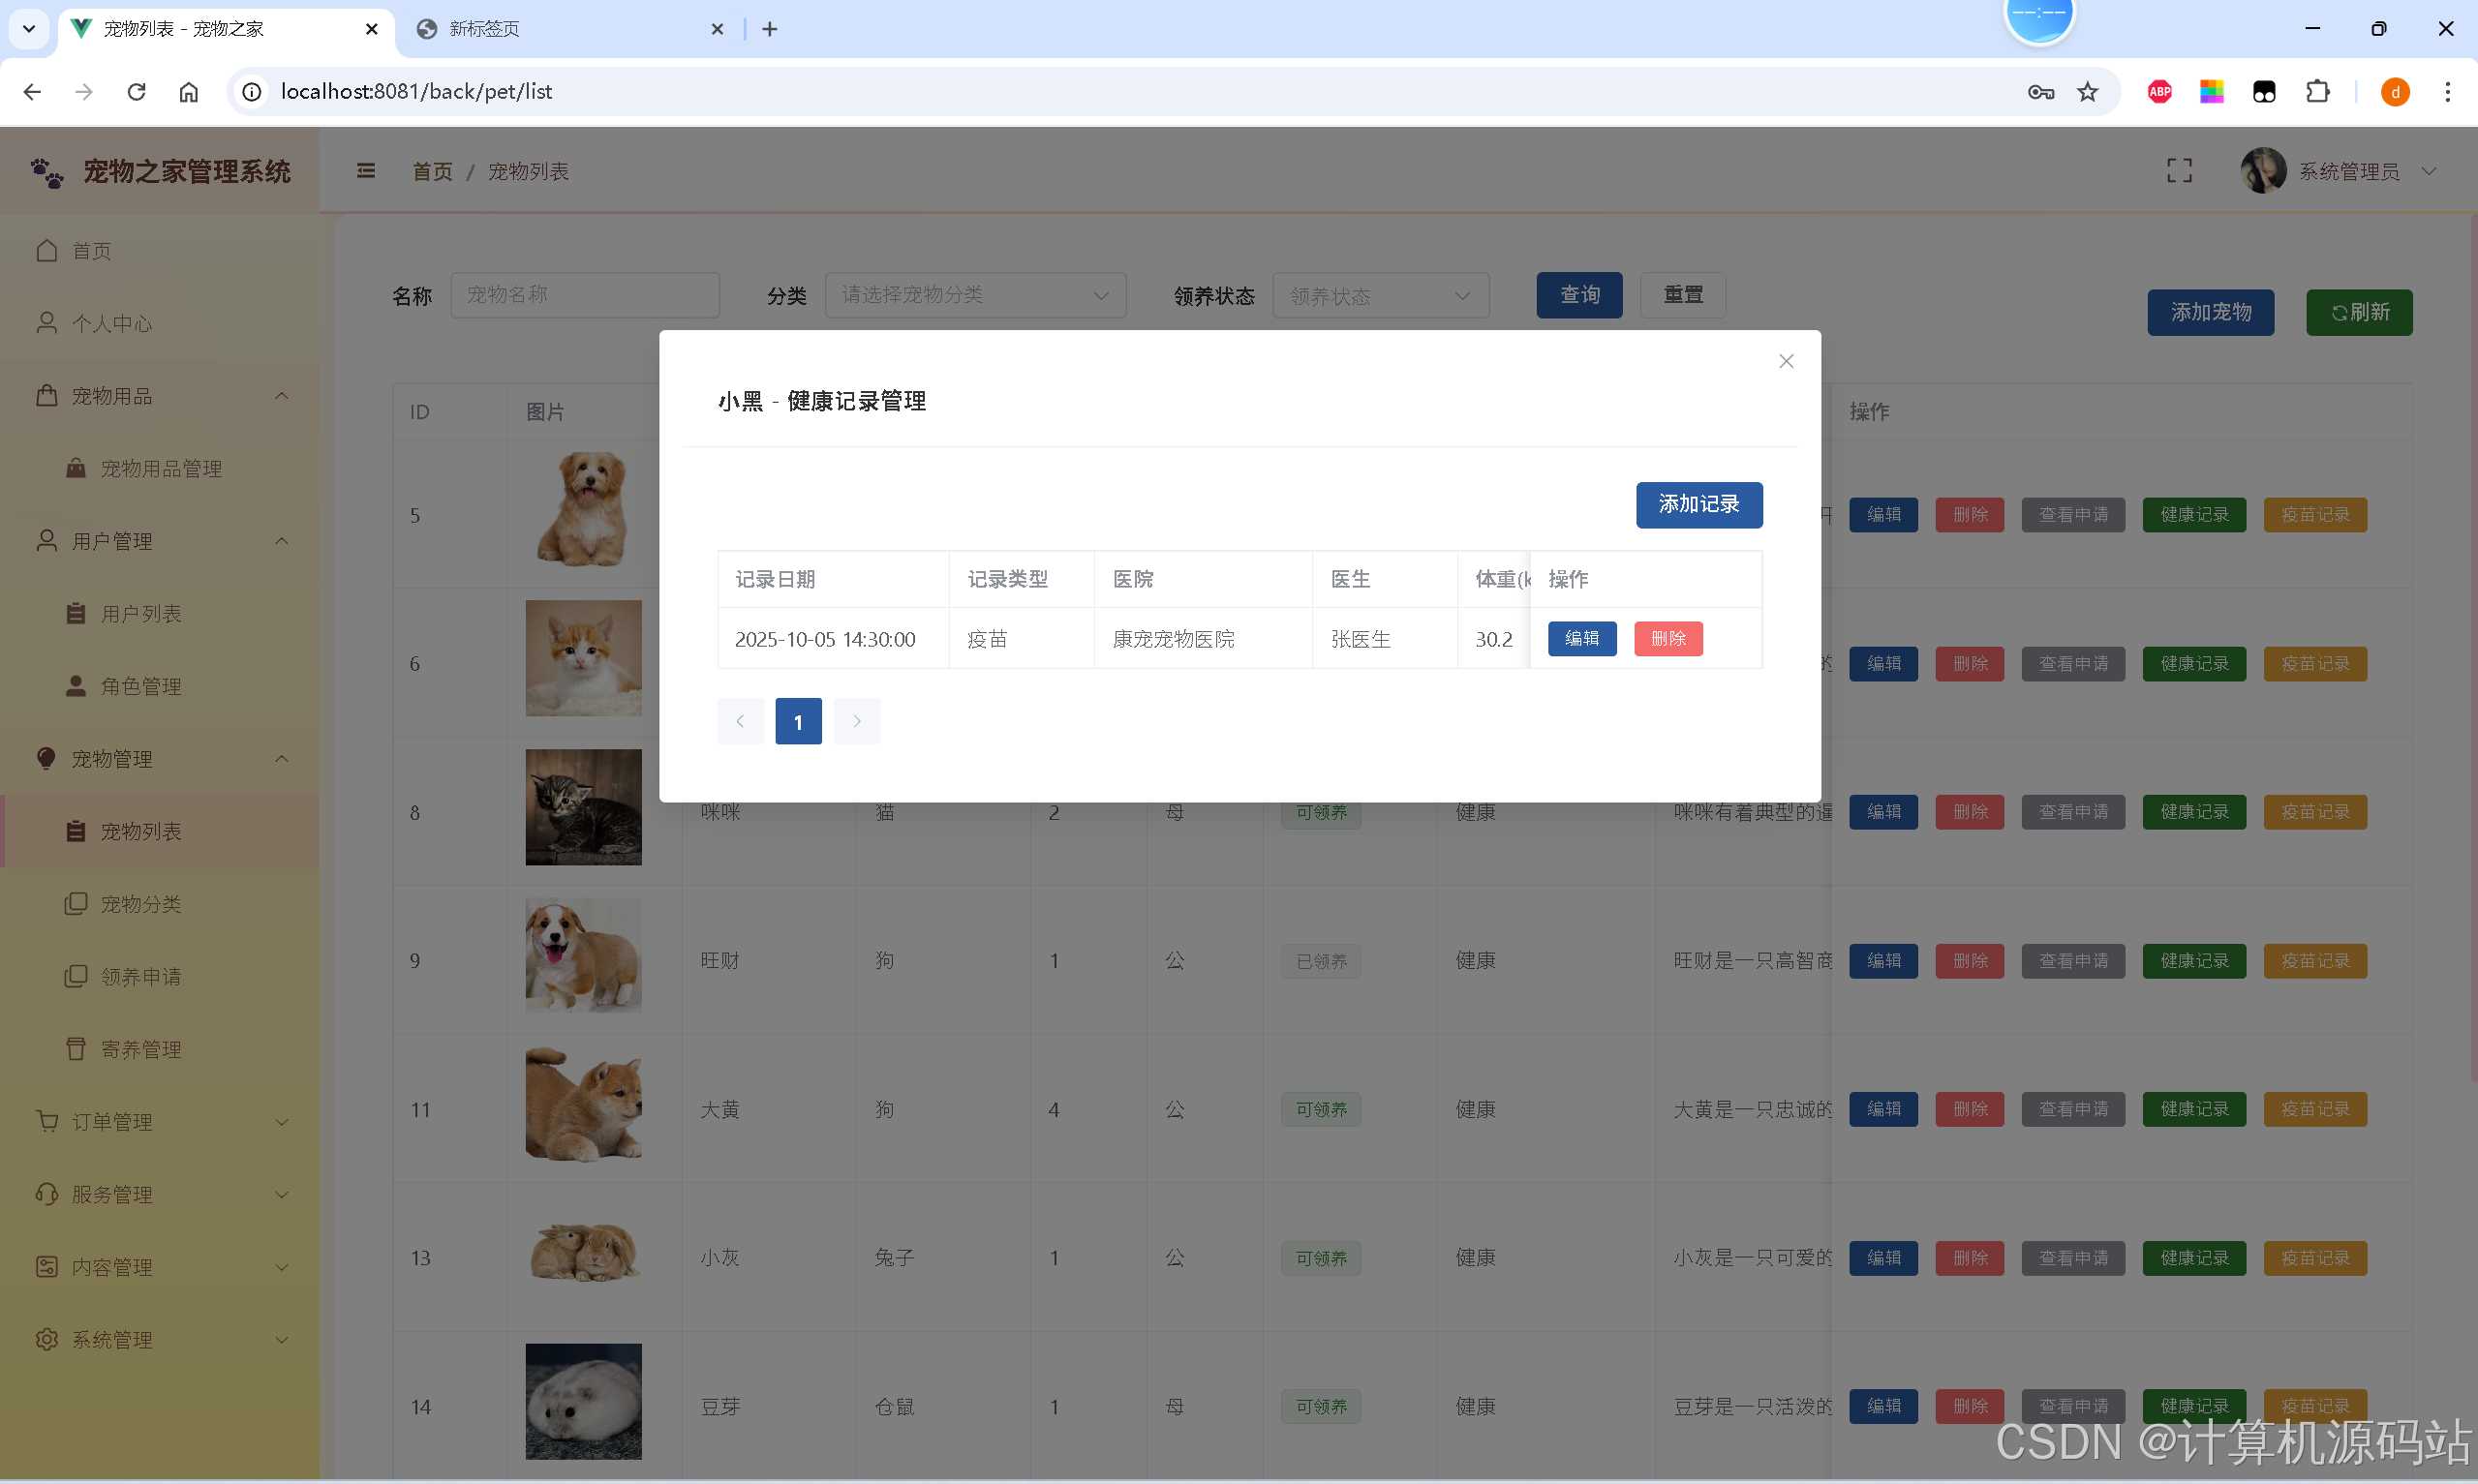2478x1484 pixels.
Task: Click the 查询 button
Action: pyautogui.click(x=1579, y=295)
